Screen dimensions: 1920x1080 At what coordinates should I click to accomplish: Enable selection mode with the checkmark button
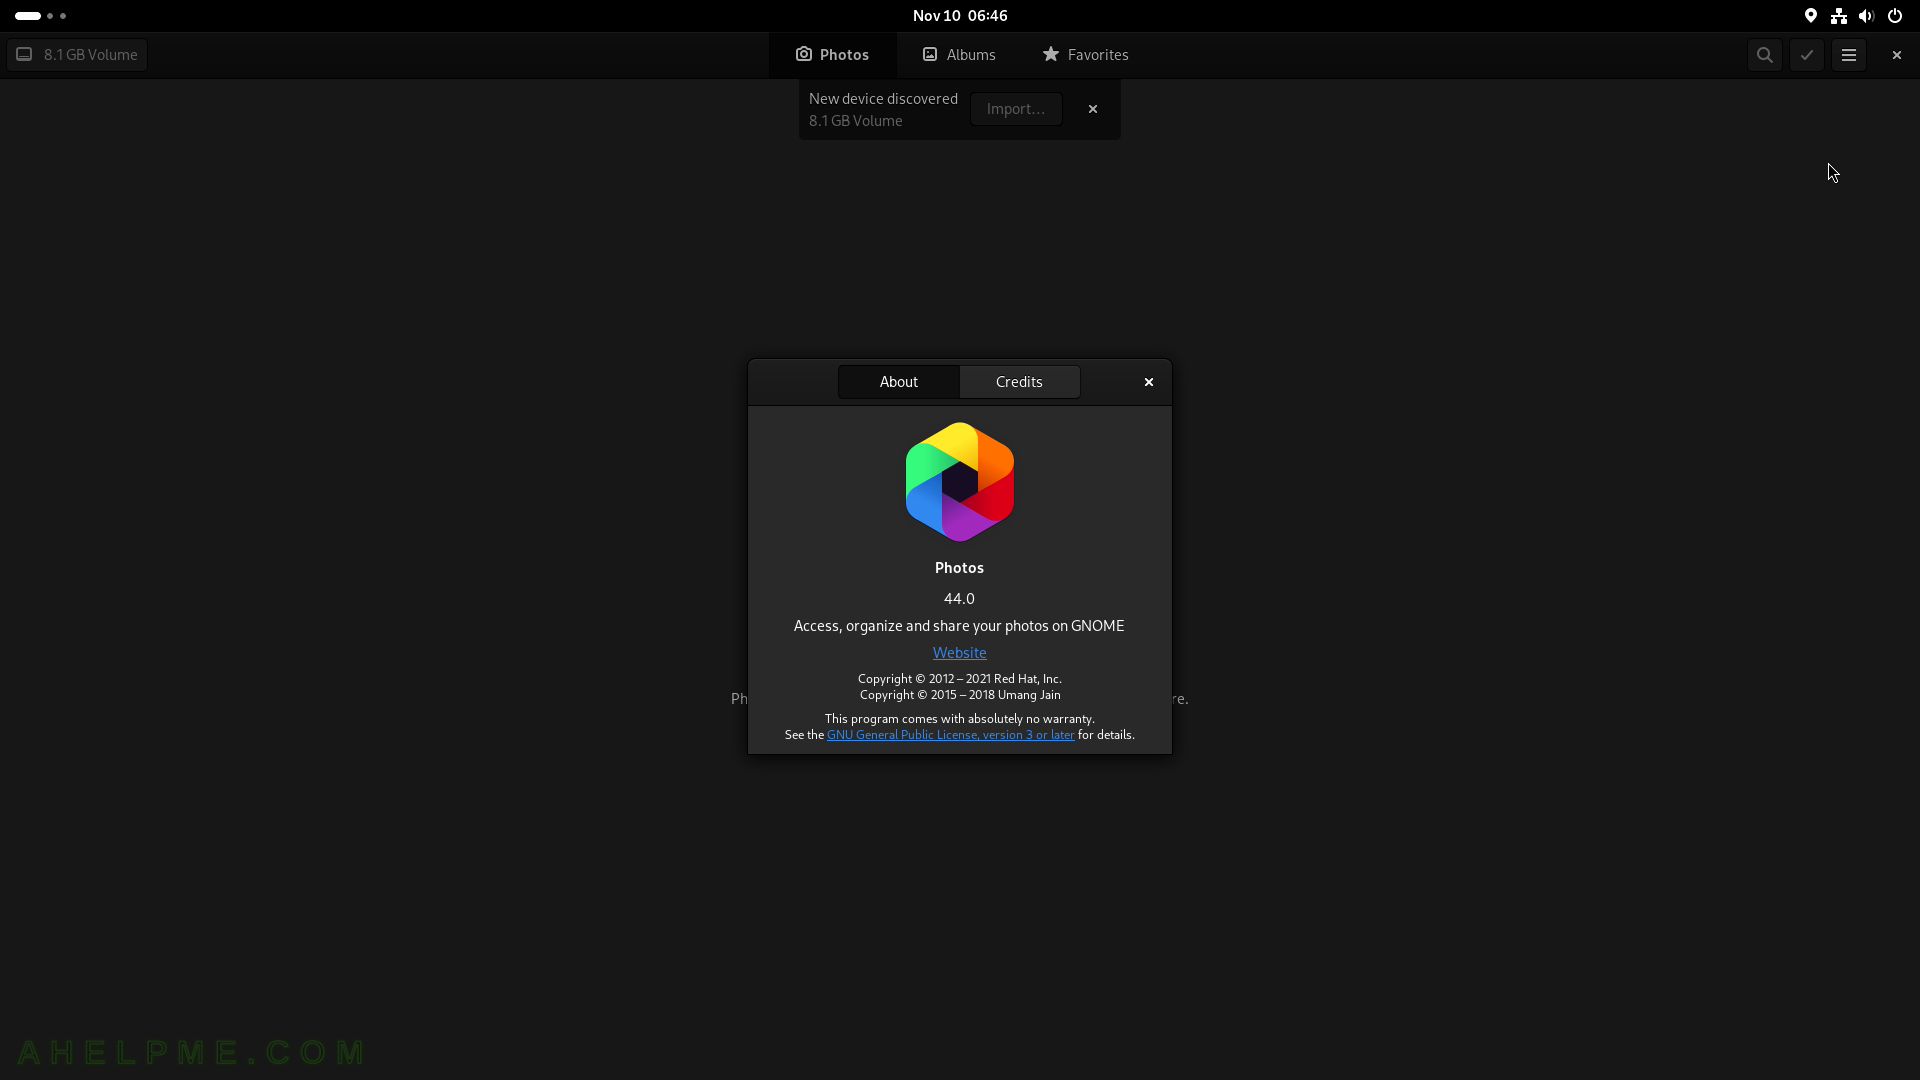coord(1806,55)
